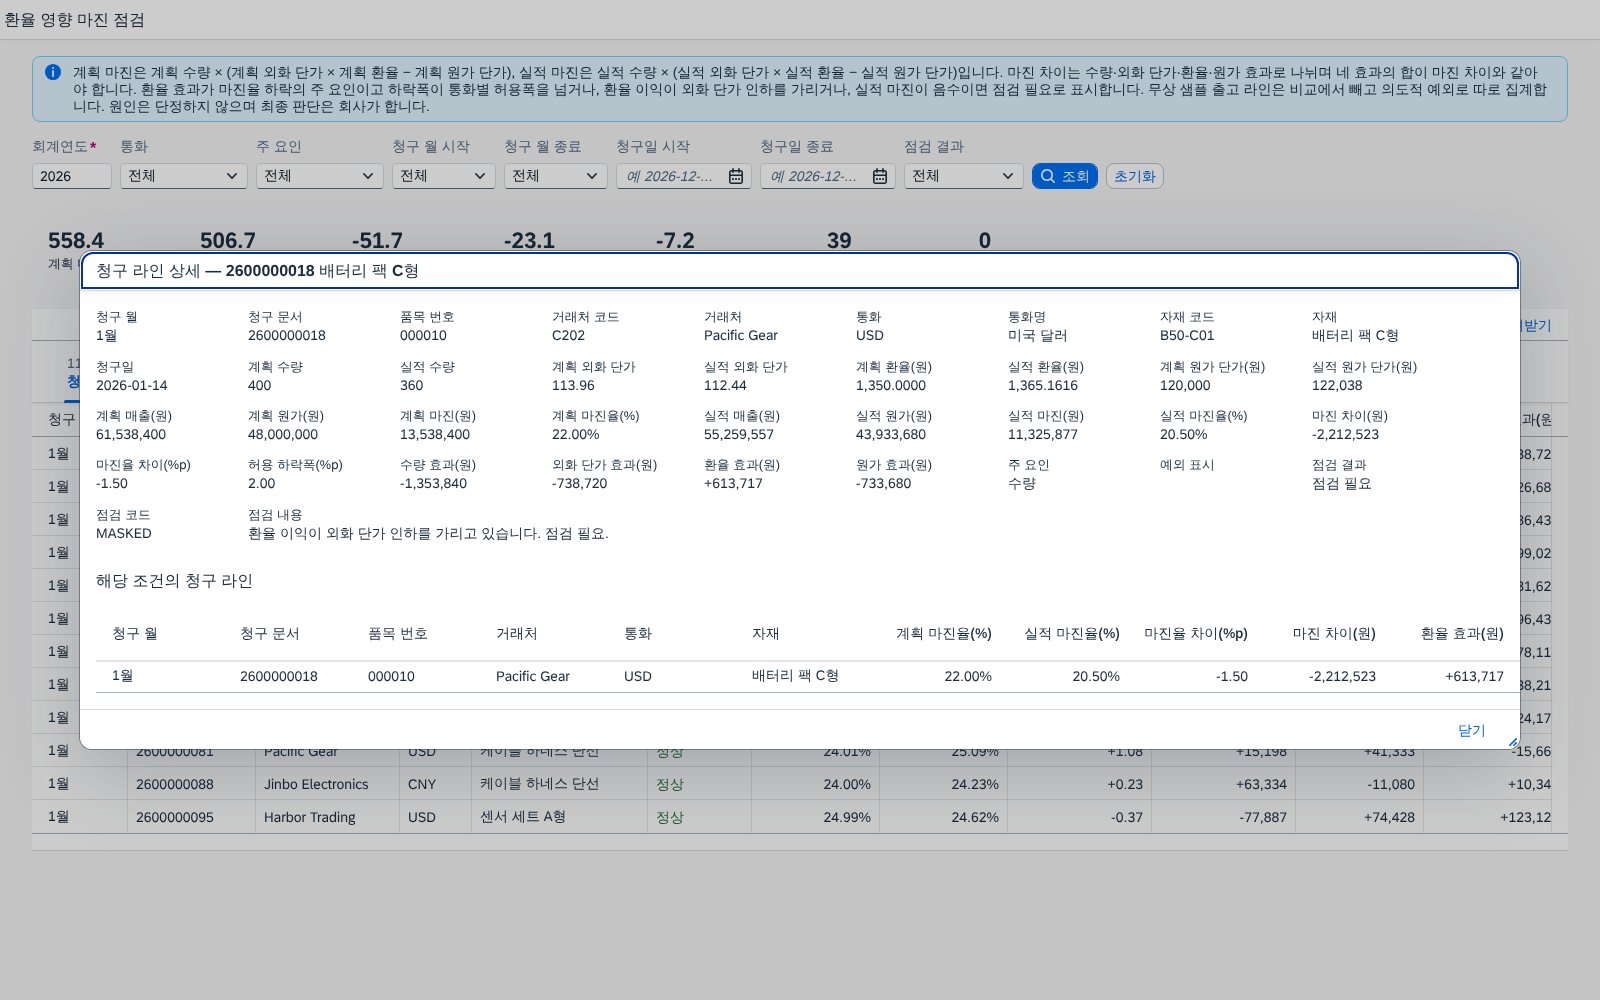This screenshot has height=1000, width=1600.
Task: Expand the 청구 월 종료 dropdown
Action: pyautogui.click(x=556, y=176)
